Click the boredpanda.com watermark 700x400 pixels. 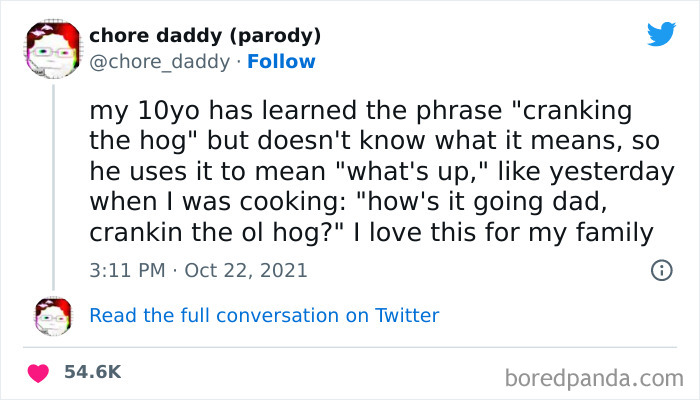[x=594, y=378]
